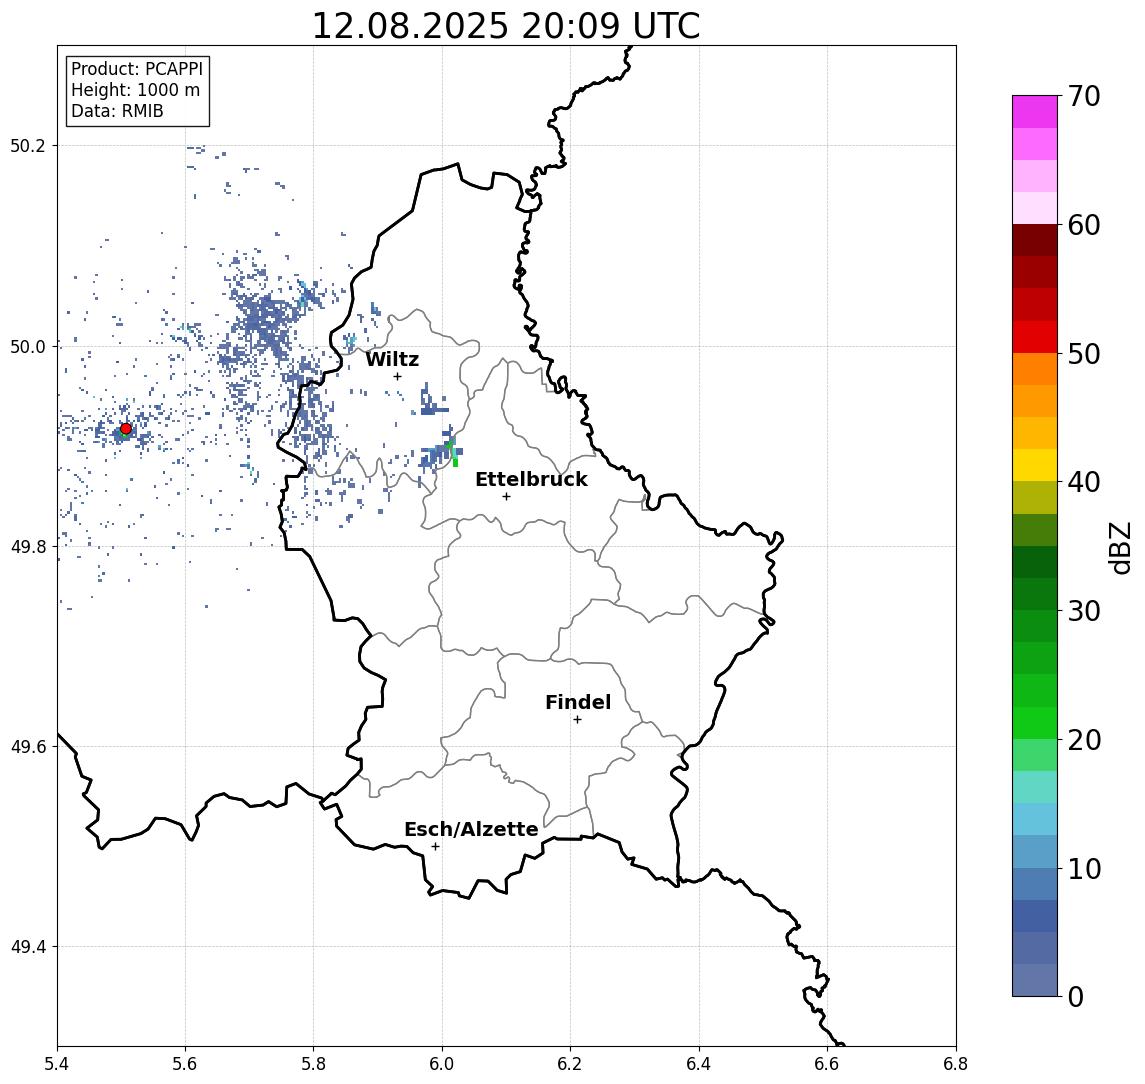Image resolution: width=1145 pixels, height=1084 pixels.
Task: Click the latitude tick label 50.0
Action: point(27,346)
